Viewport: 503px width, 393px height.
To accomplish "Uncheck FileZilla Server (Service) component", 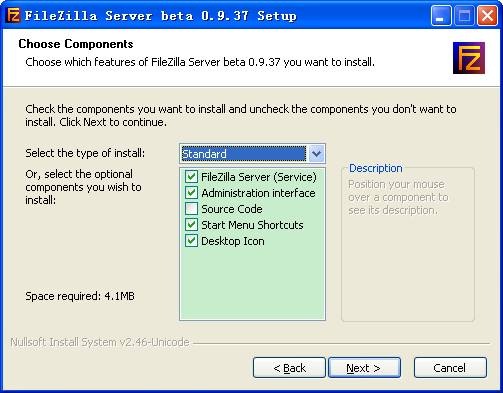I will point(191,177).
